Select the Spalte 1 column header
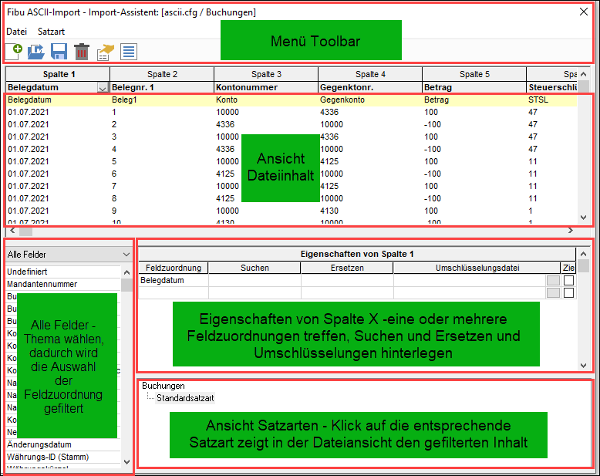The image size is (600, 476). click(58, 74)
